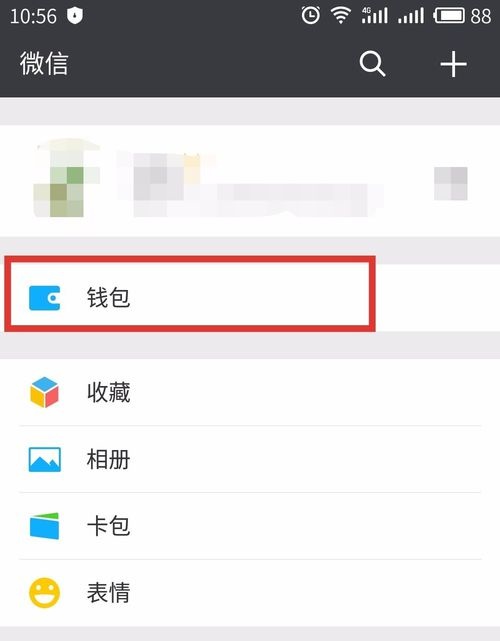This screenshot has width=500, height=641.
Task: Tap the yellow smiley Stickers icon
Action: (x=45, y=593)
